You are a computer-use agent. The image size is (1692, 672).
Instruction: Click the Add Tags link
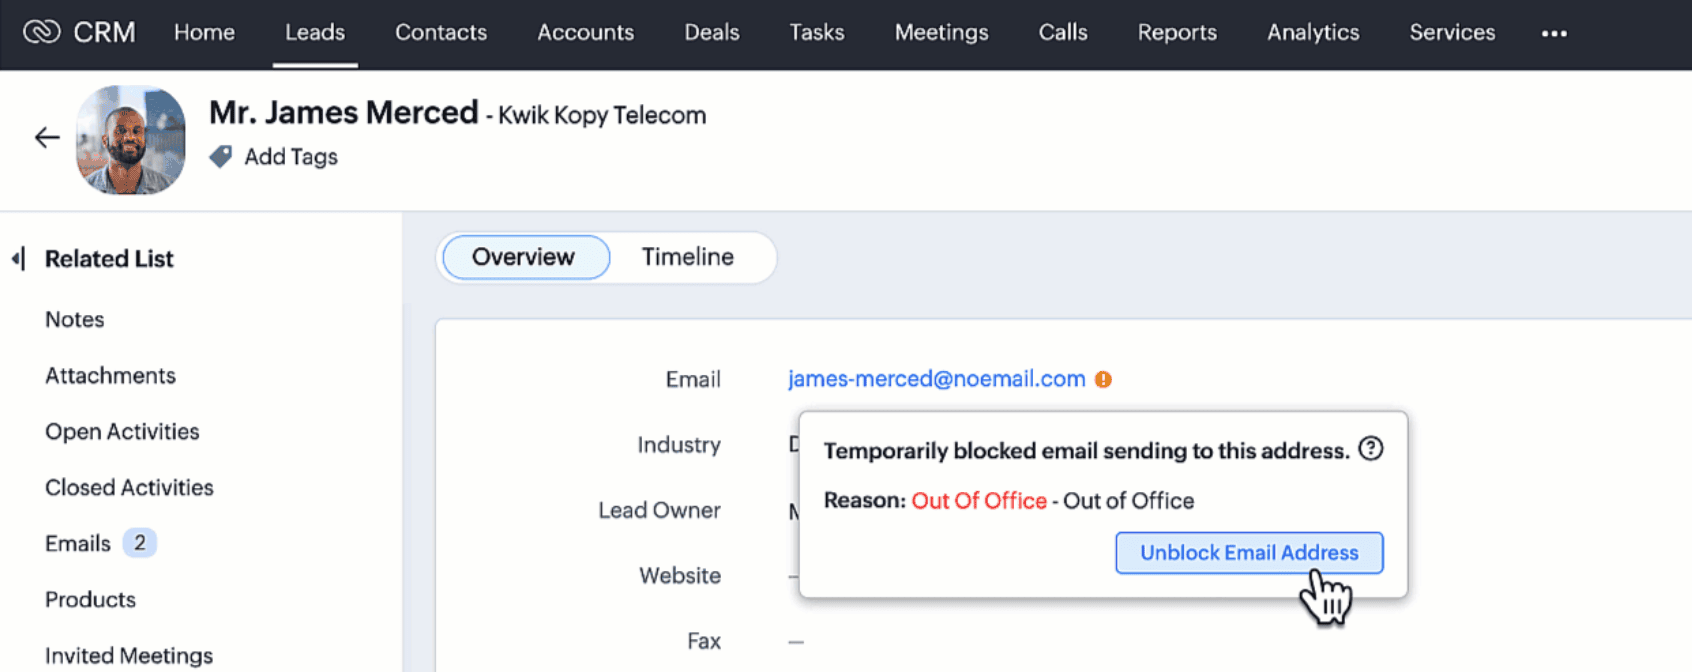tap(291, 157)
